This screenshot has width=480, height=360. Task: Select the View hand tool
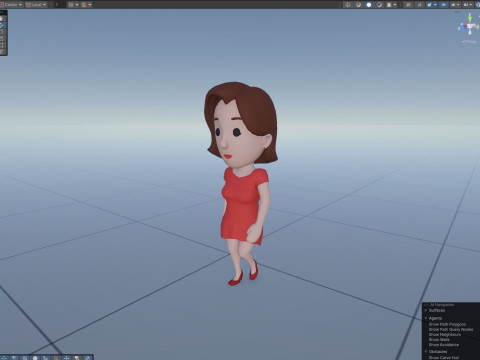click(x=3, y=19)
